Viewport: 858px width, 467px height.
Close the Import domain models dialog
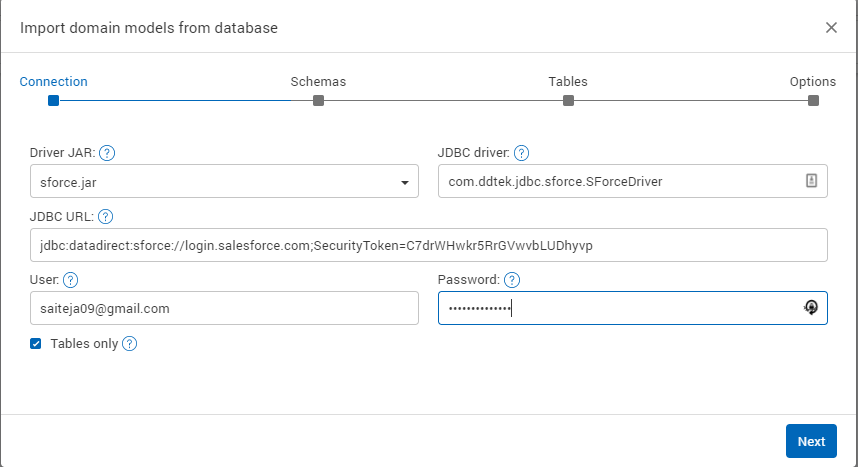831,27
